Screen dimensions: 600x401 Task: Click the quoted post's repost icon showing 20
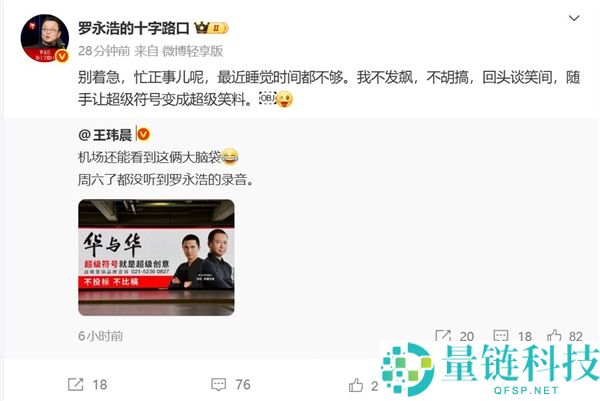443,336
